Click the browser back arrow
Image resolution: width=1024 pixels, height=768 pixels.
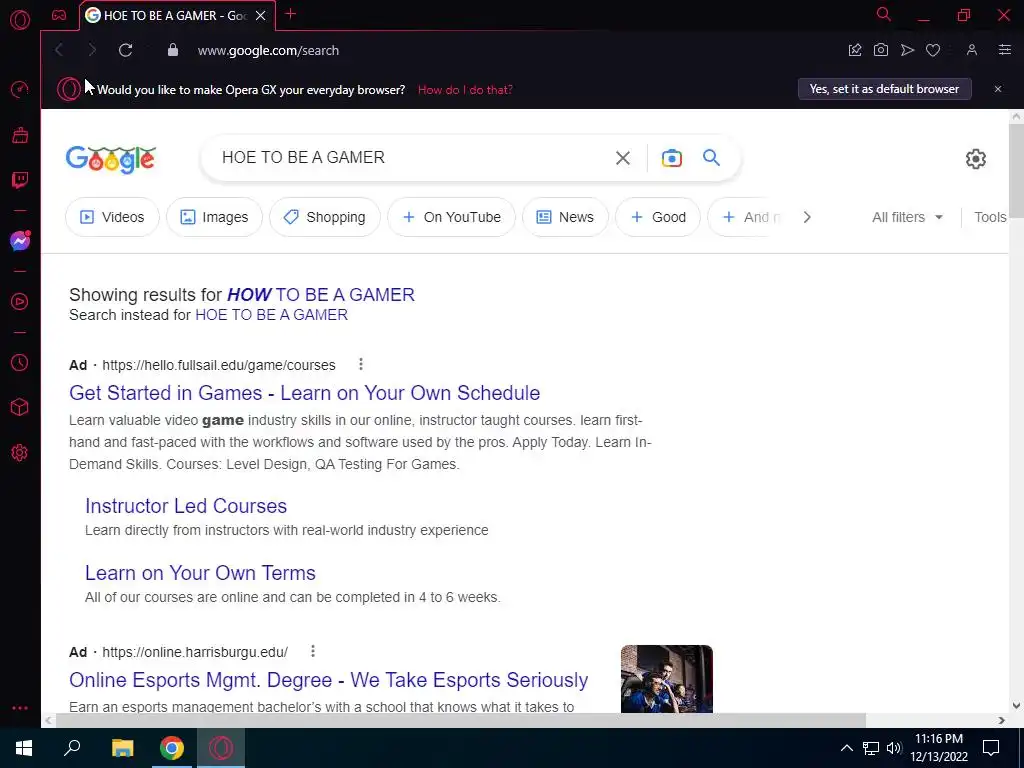click(59, 50)
